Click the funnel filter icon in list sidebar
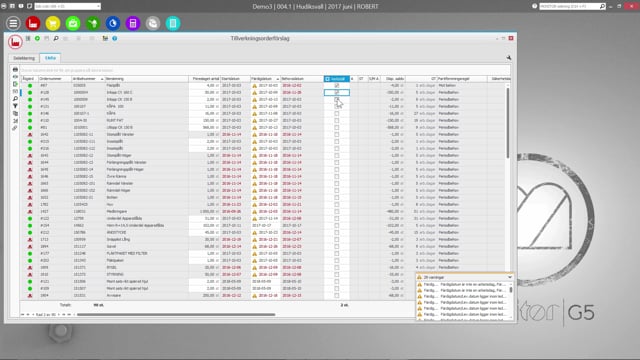The height and width of the screenshot is (360, 640). click(15, 106)
